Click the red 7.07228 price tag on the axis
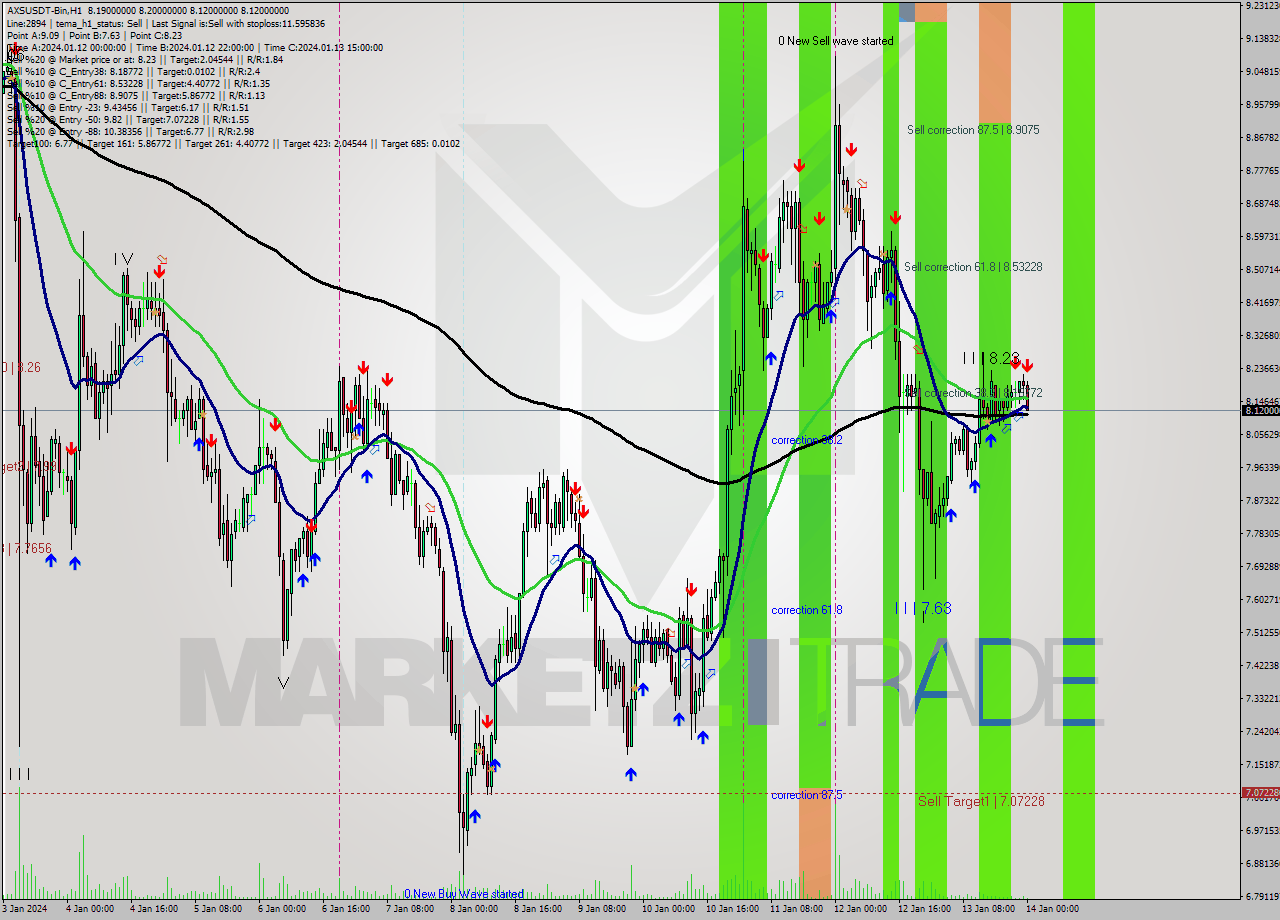The width and height of the screenshot is (1280, 920). point(1260,793)
